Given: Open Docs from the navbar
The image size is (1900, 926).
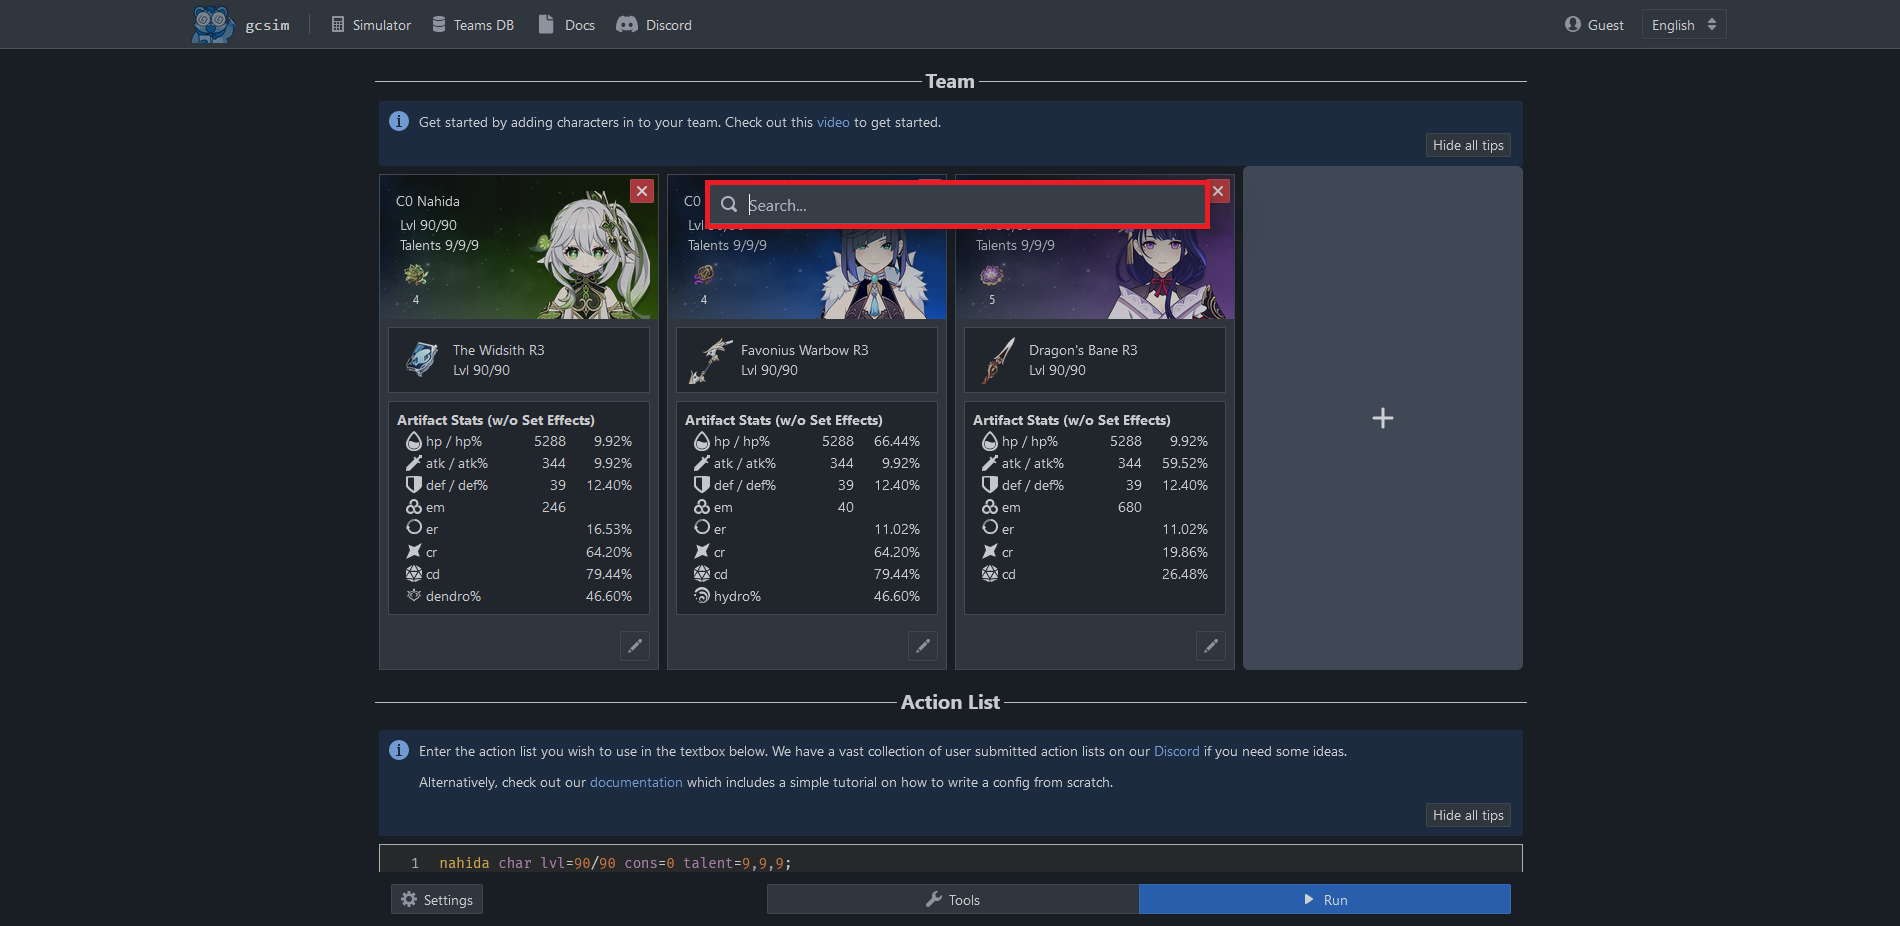Looking at the screenshot, I should [567, 25].
